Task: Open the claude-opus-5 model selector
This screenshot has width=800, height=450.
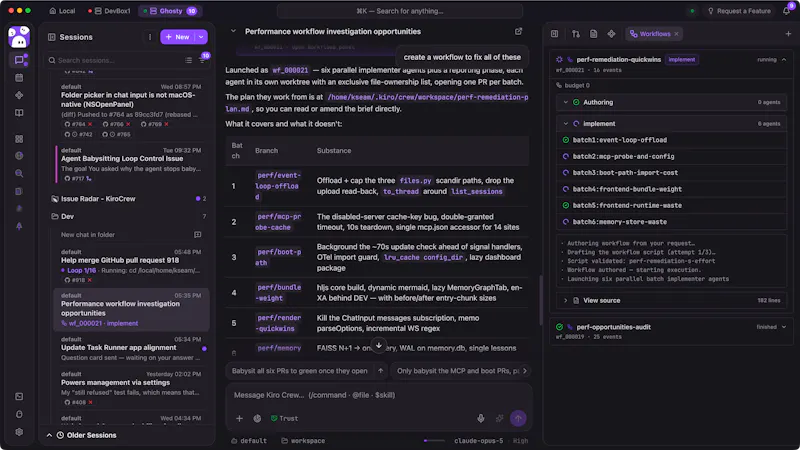Action: pos(479,441)
